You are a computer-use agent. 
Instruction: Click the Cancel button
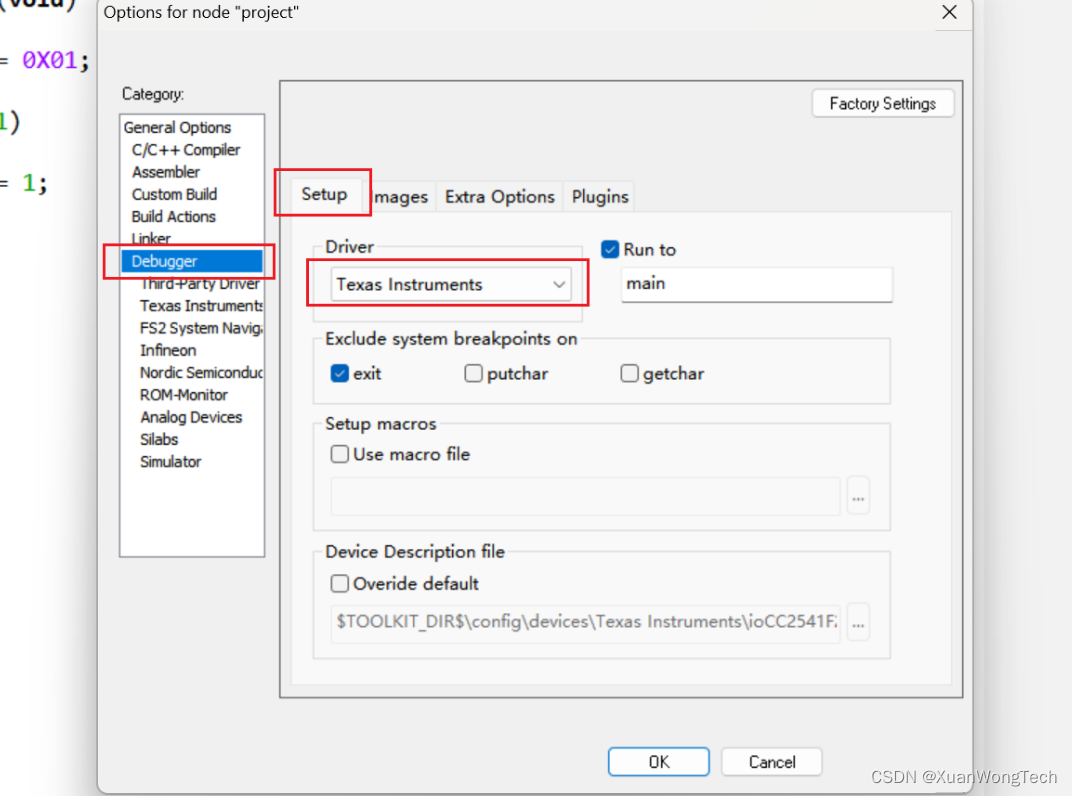772,762
